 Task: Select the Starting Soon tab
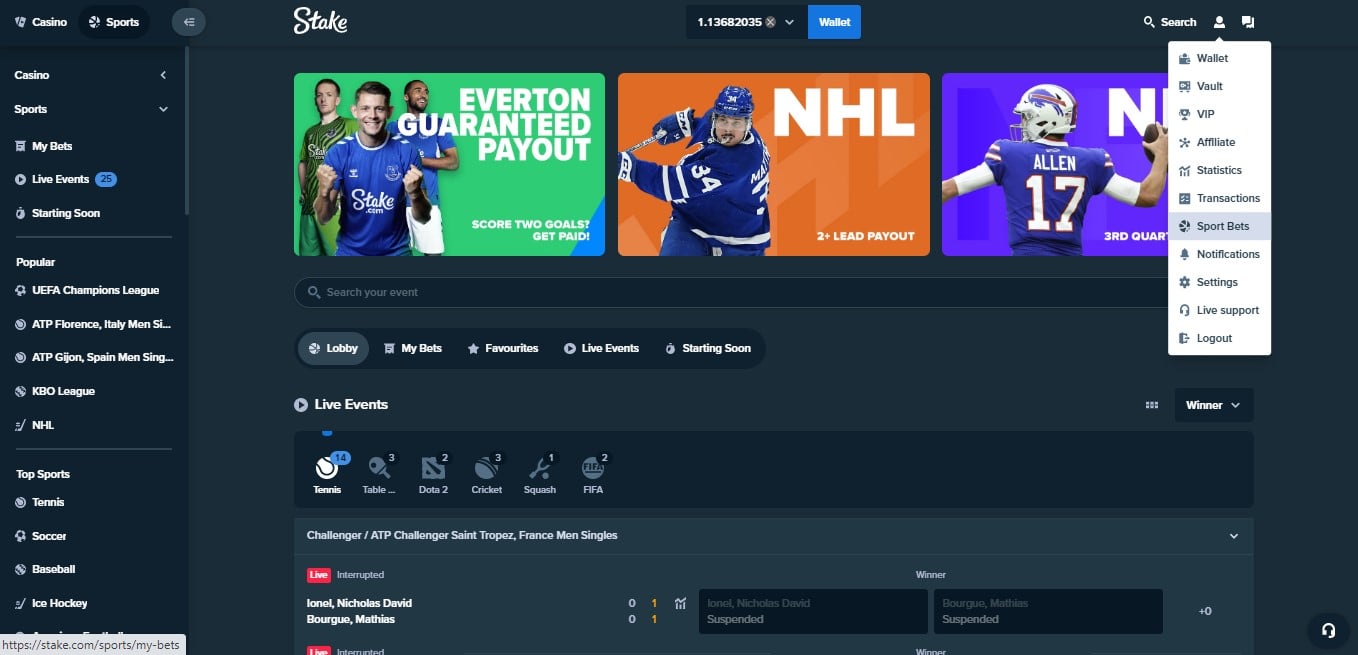pos(707,348)
